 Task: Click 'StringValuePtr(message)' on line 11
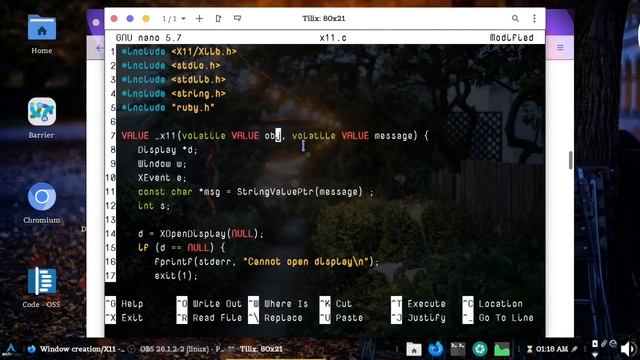coord(300,192)
